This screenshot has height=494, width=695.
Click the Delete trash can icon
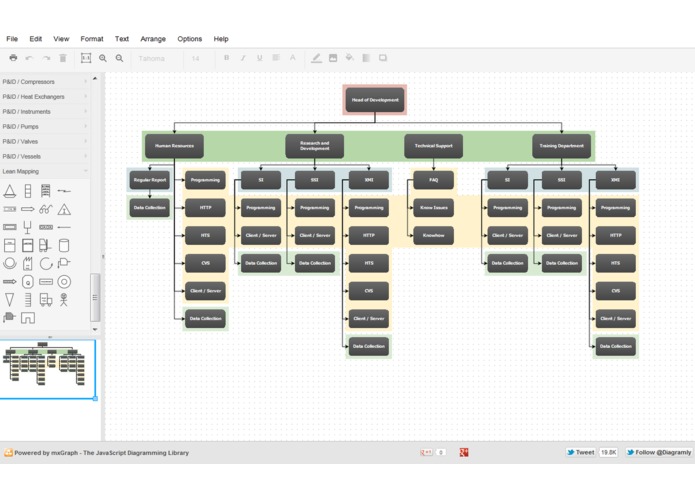pos(63,58)
